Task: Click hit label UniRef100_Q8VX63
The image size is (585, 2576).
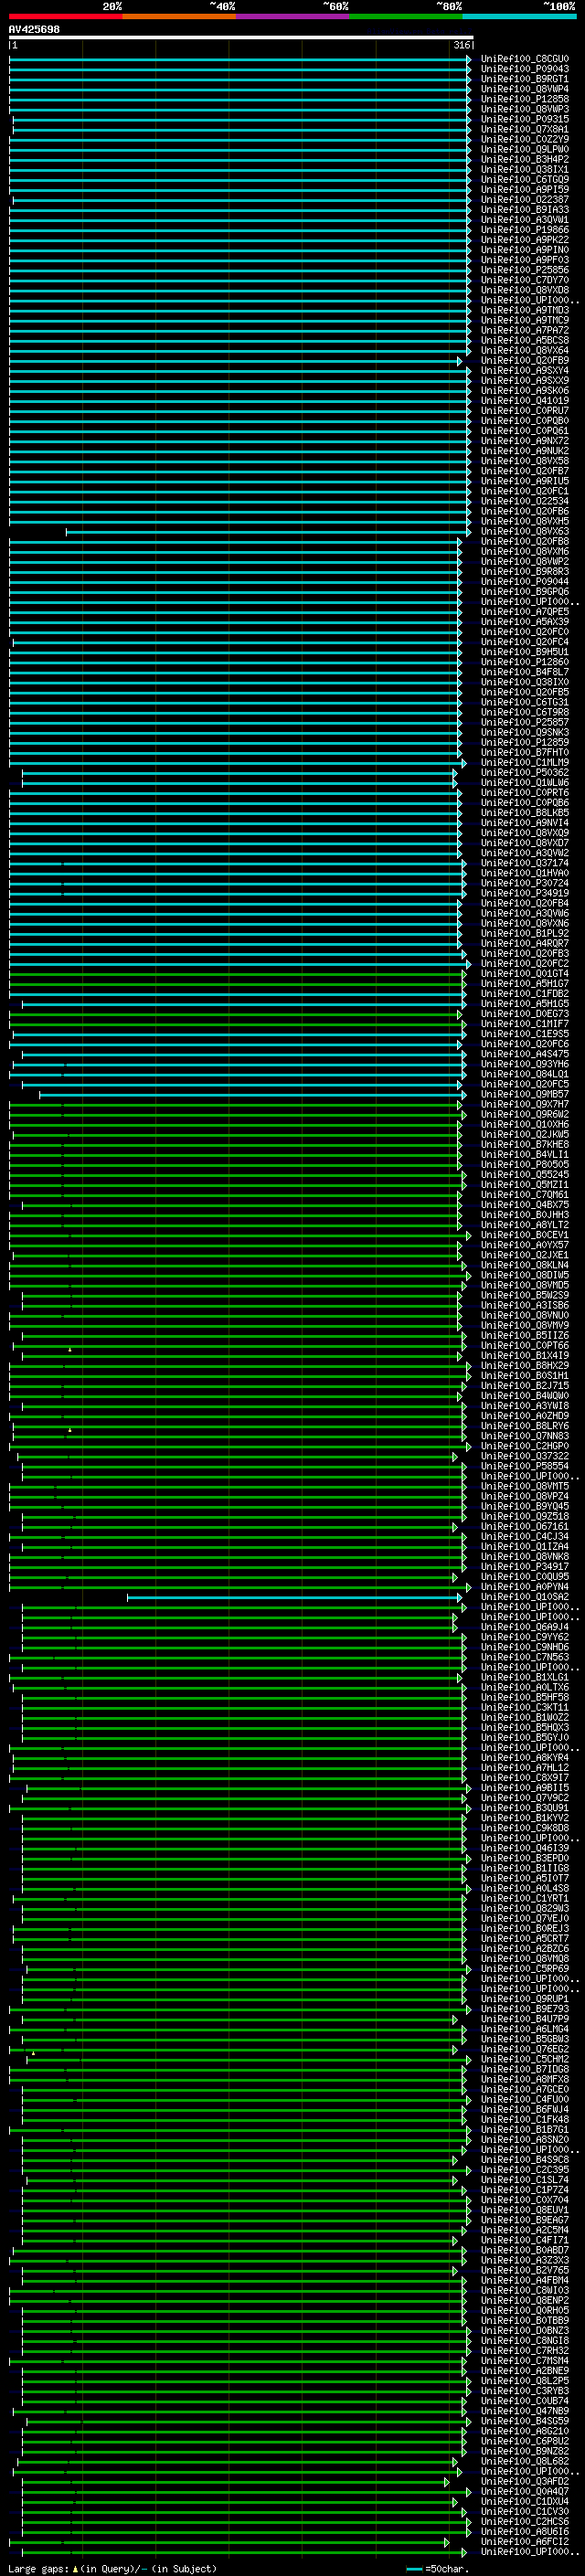Action: click(x=524, y=531)
